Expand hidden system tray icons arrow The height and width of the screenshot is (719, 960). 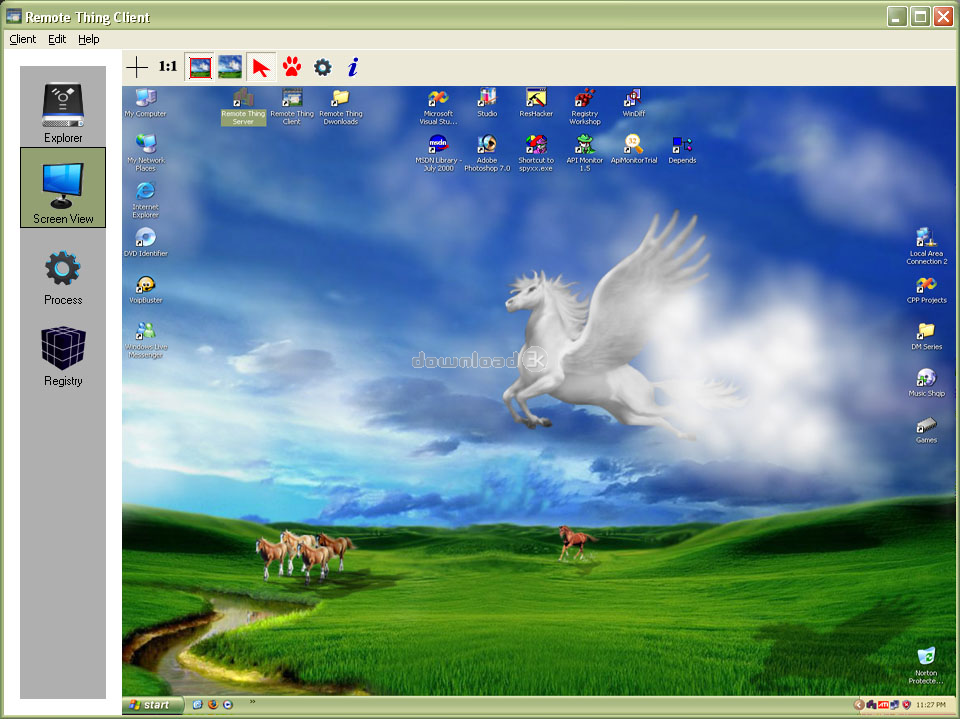(859, 705)
